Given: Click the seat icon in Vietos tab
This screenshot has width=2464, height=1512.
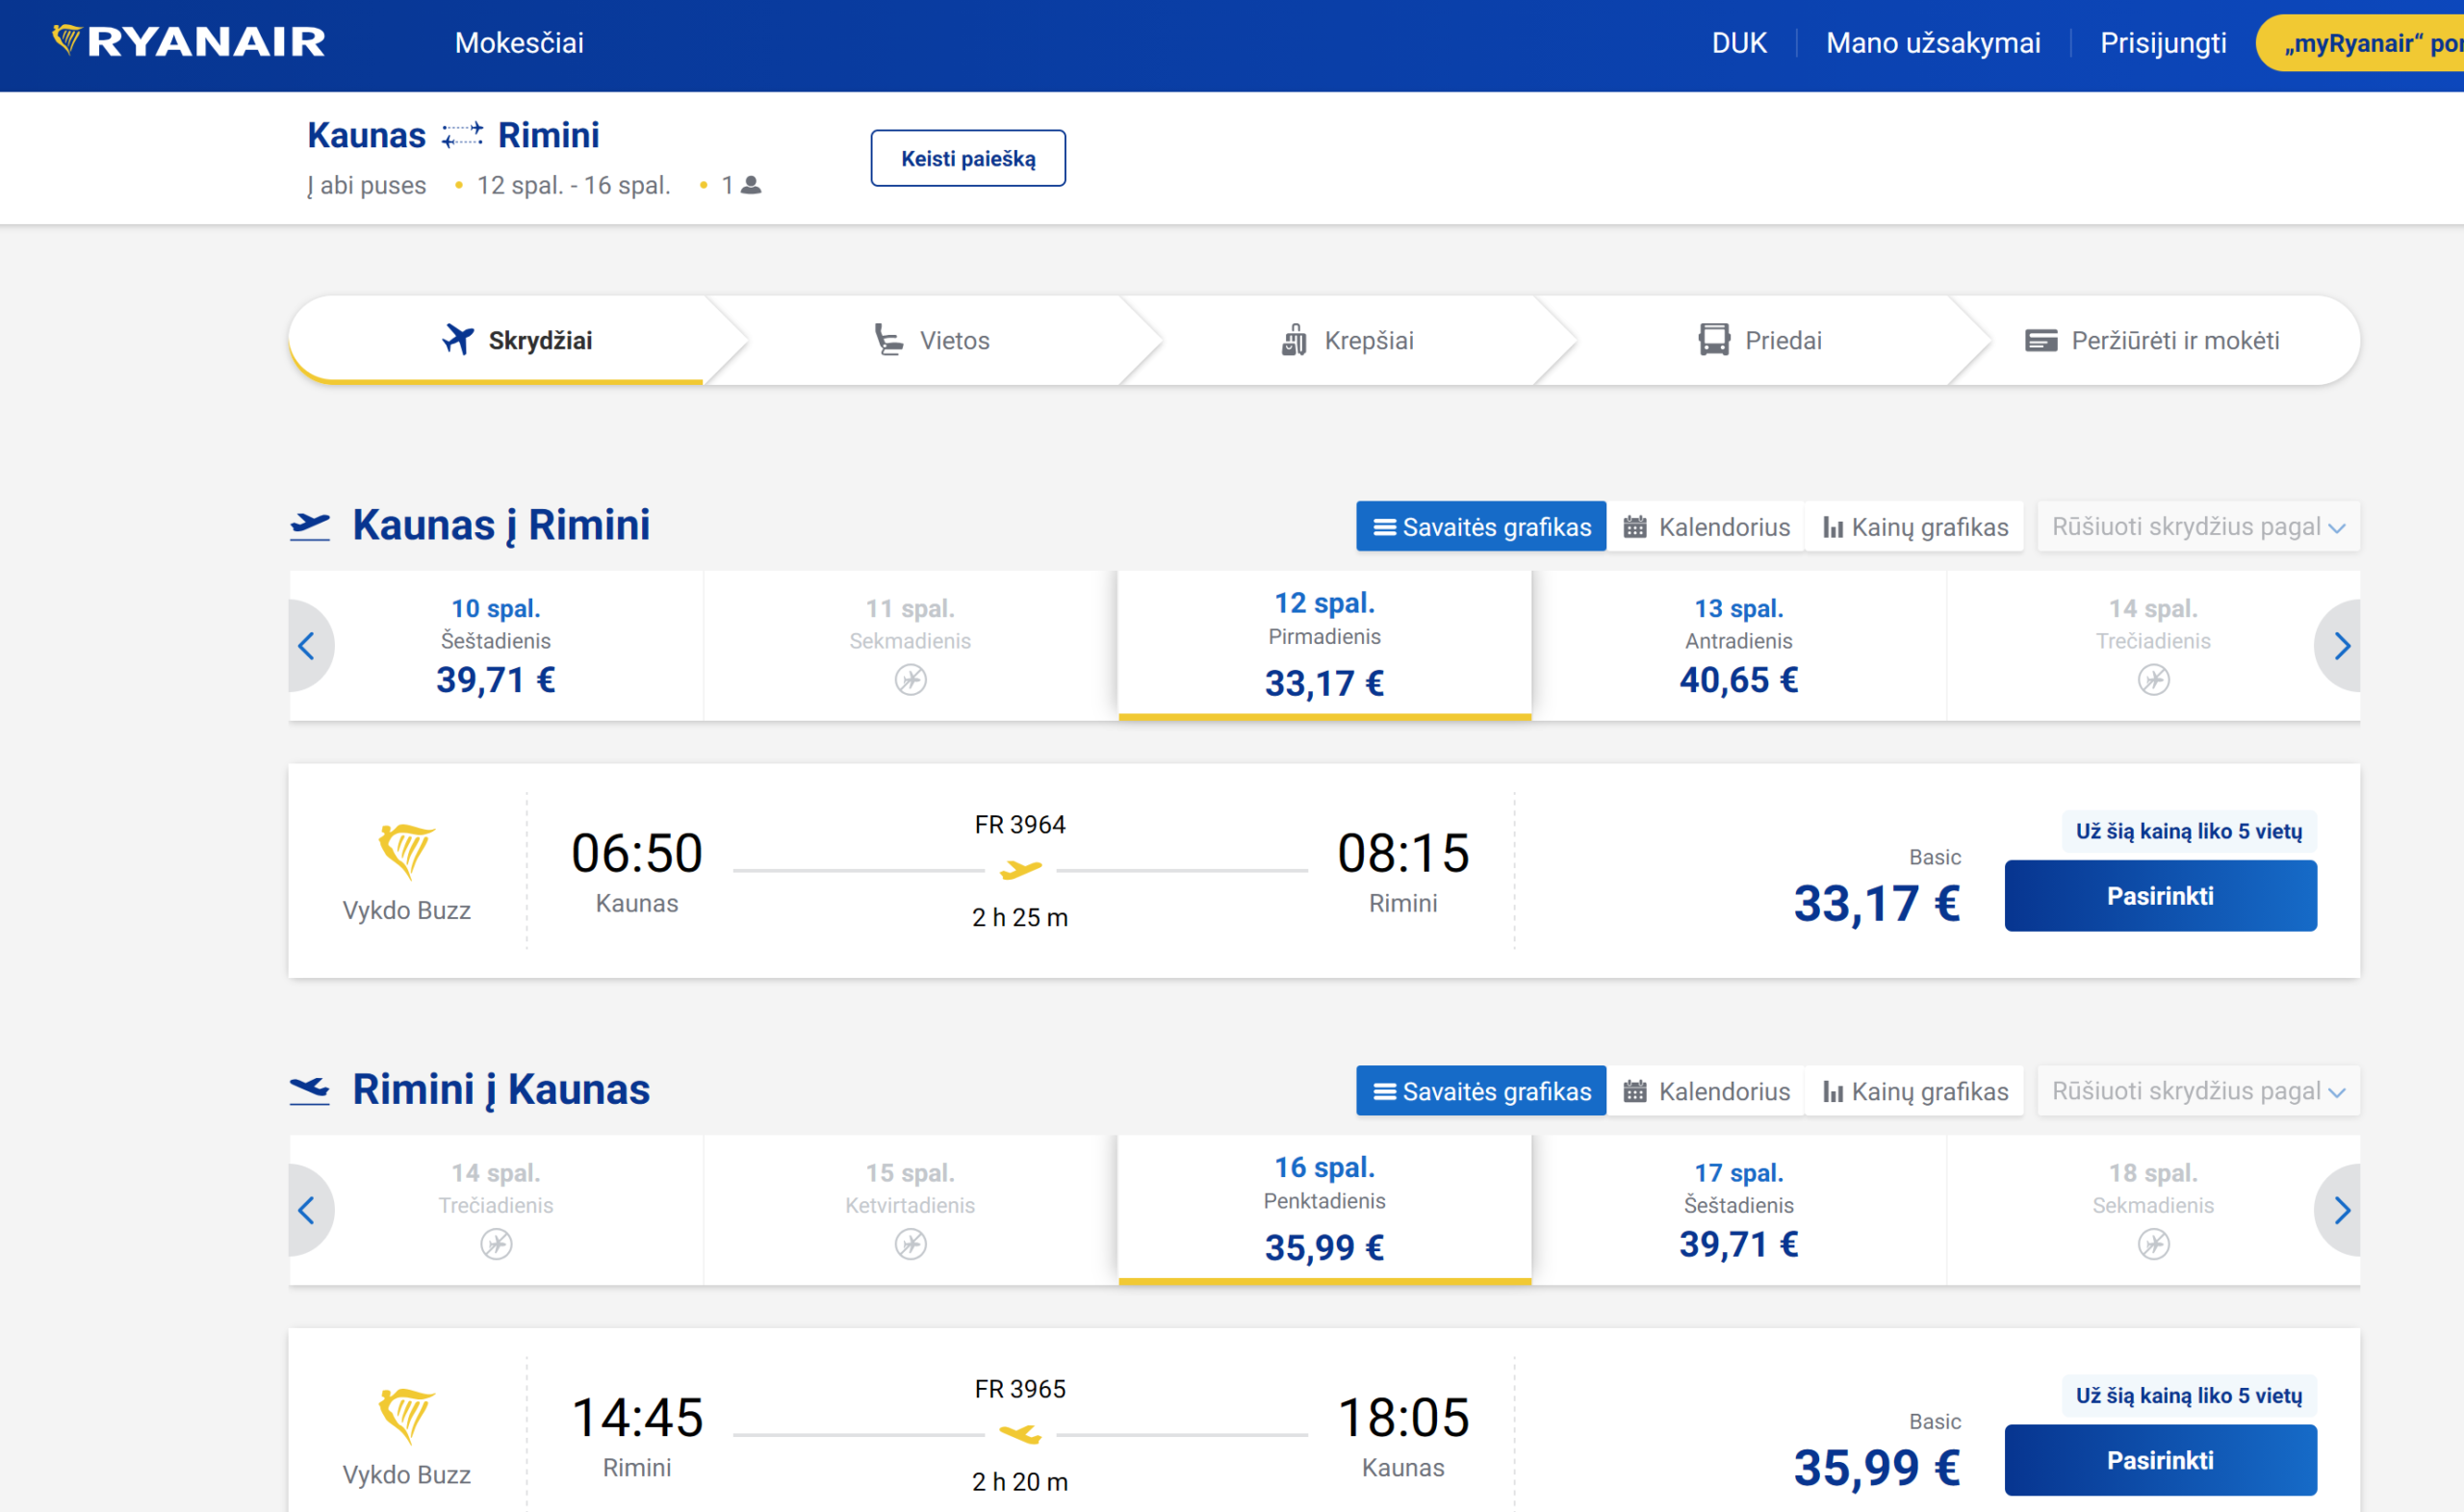Looking at the screenshot, I should pos(888,340).
